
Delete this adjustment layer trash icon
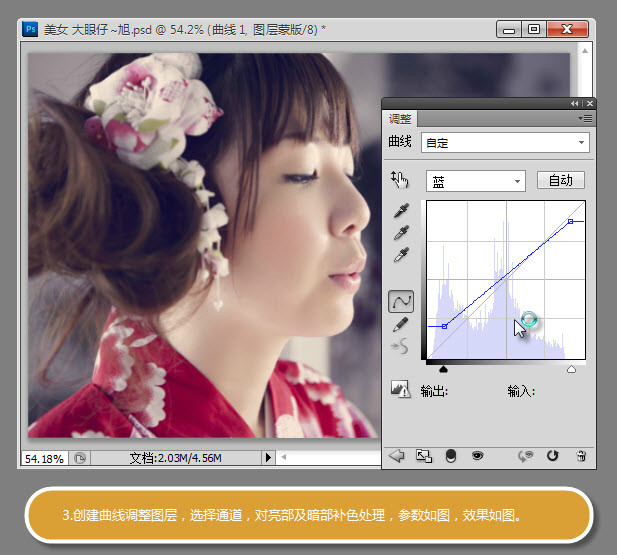(581, 456)
